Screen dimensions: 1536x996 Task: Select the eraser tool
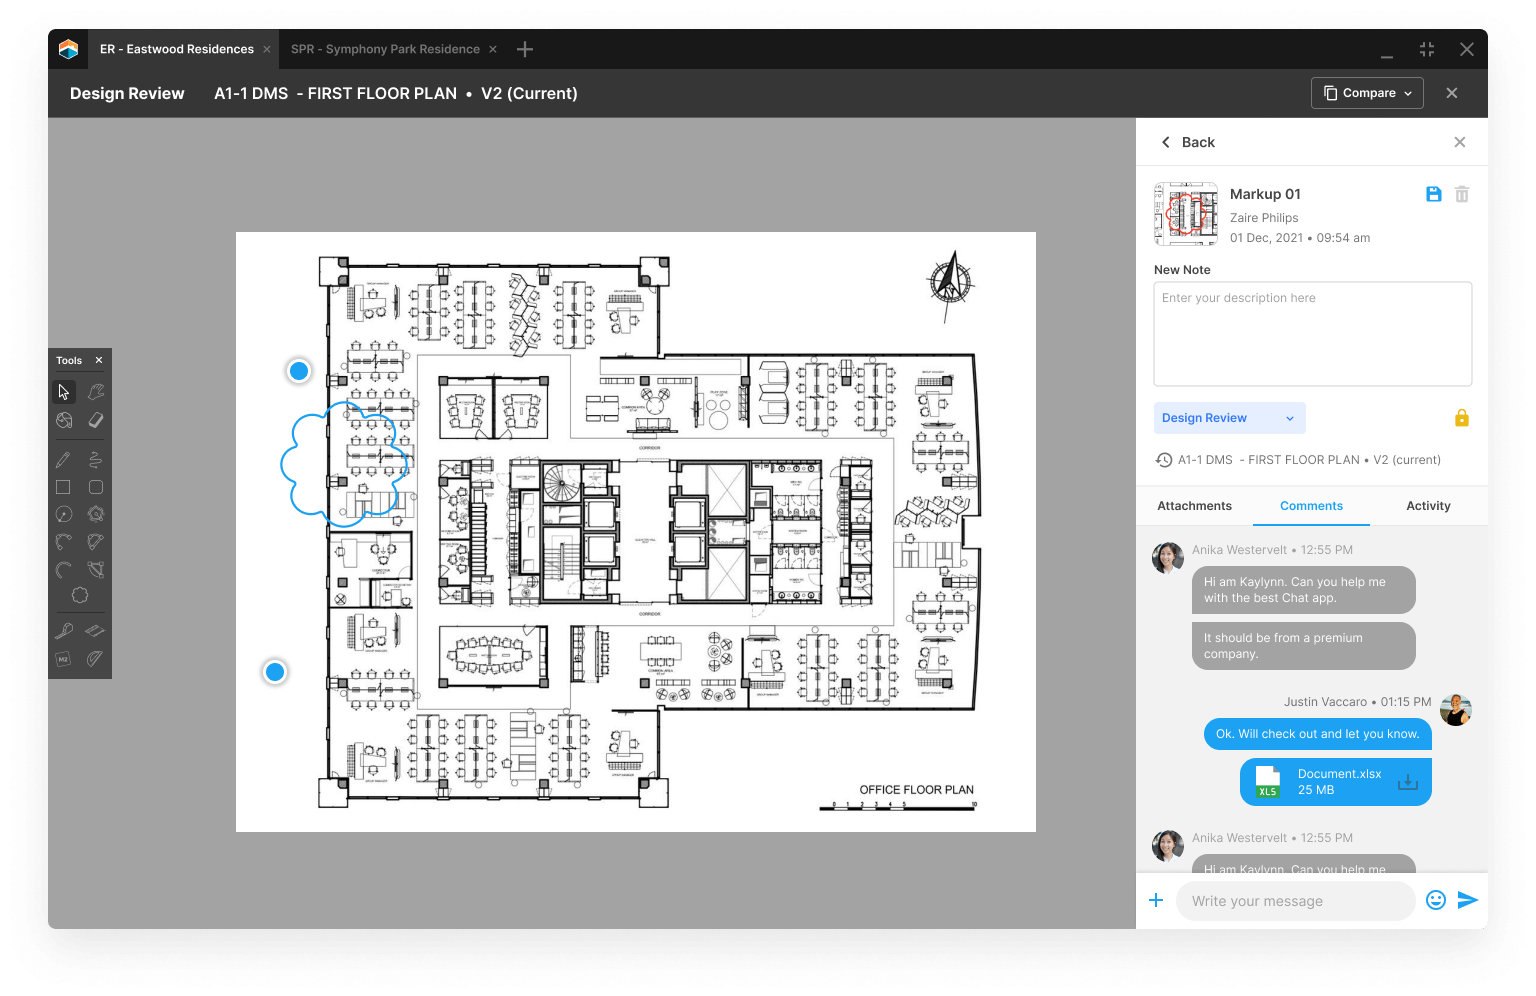click(x=96, y=420)
